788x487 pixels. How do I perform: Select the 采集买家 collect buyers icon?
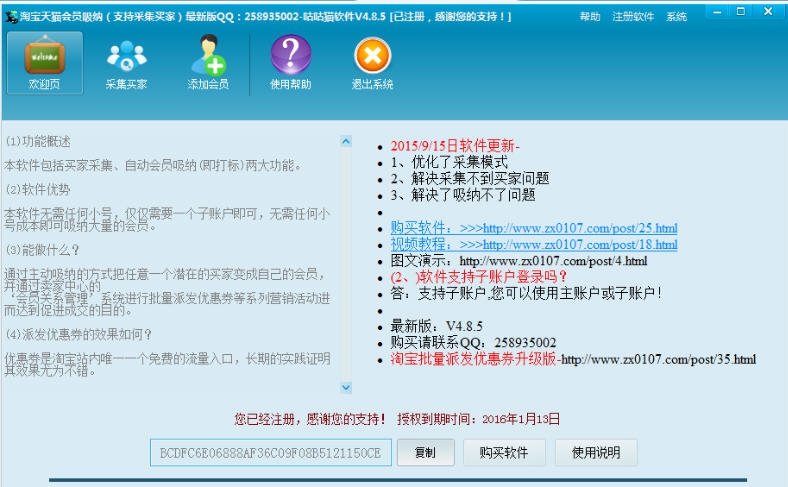126,63
